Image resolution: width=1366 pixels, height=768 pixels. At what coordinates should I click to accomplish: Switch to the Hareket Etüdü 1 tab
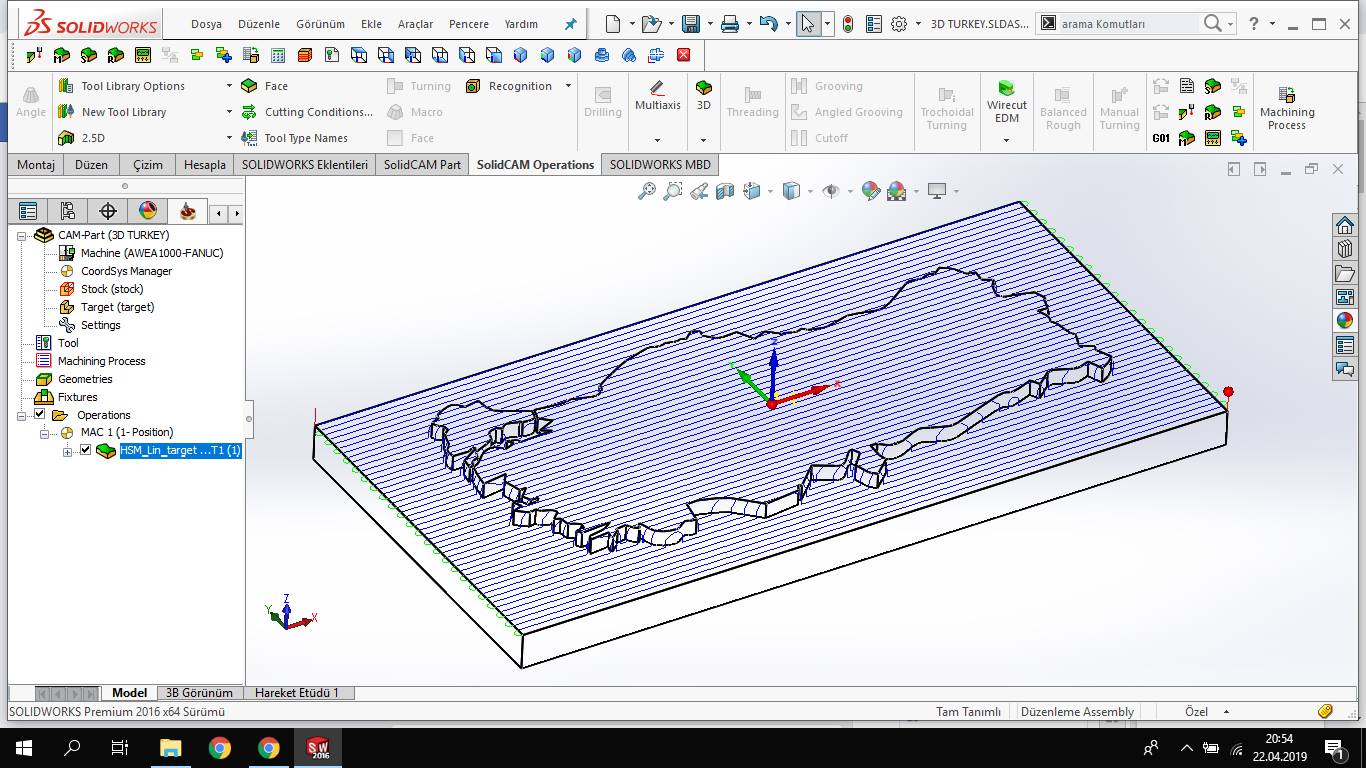[297, 692]
